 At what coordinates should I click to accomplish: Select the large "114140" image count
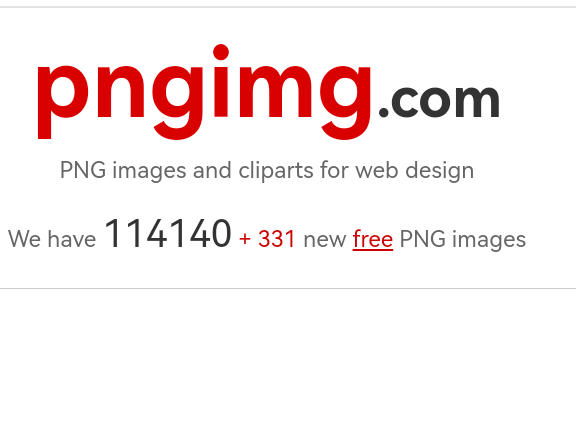coord(168,234)
